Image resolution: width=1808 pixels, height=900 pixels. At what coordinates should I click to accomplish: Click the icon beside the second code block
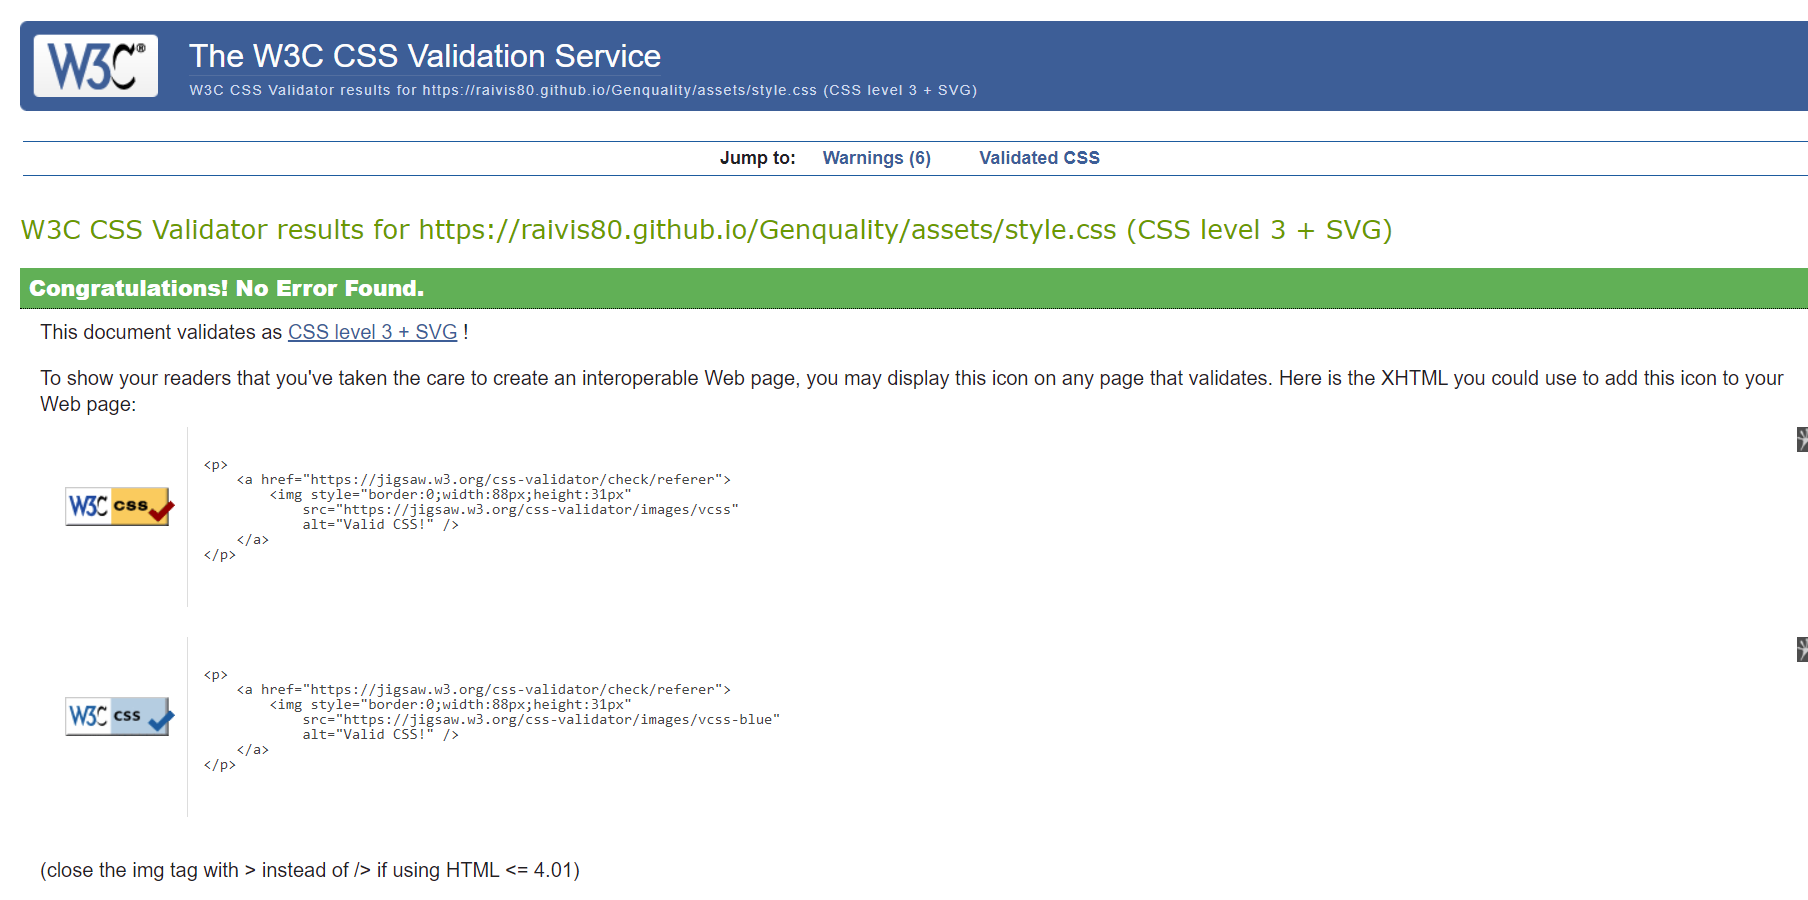[1802, 649]
